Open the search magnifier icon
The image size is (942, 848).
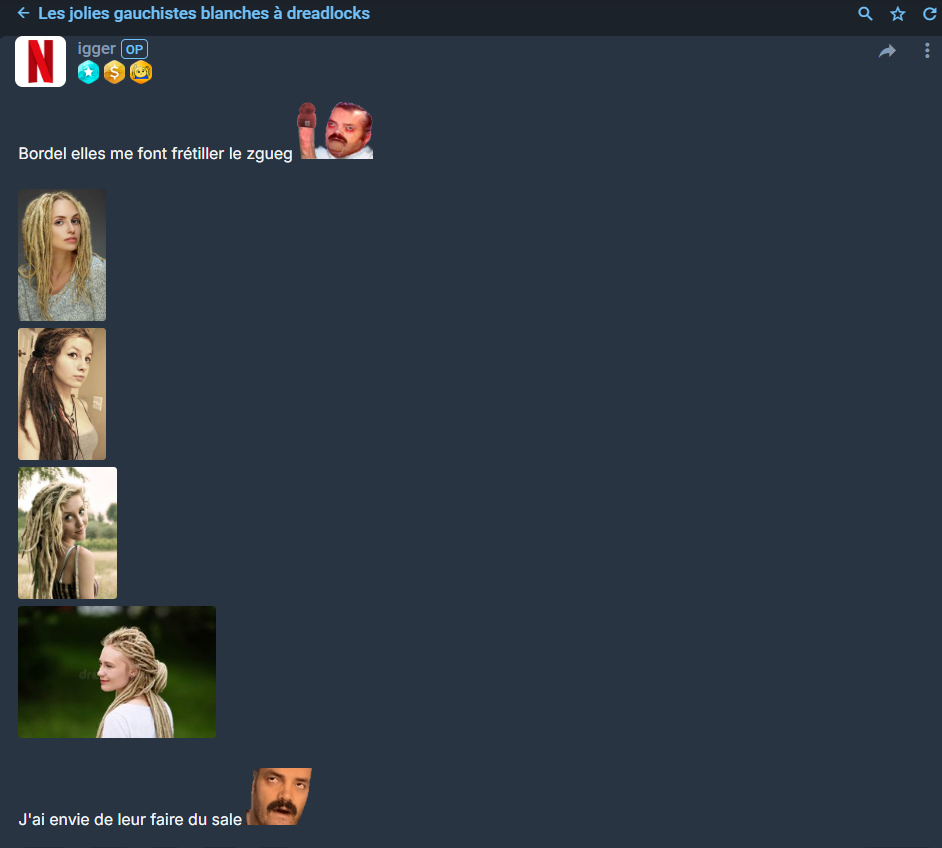click(x=865, y=14)
